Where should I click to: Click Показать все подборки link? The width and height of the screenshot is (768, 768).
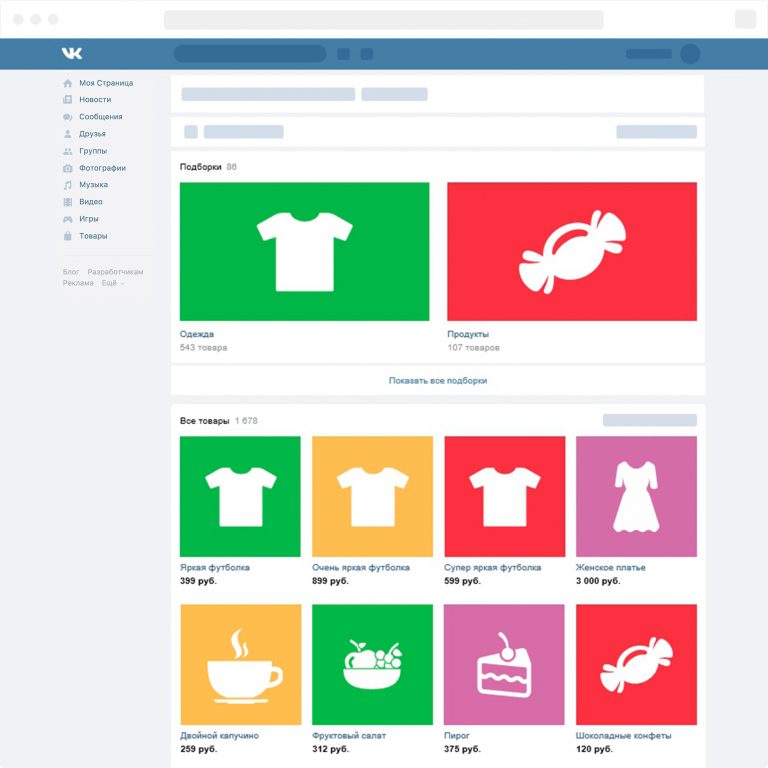437,381
